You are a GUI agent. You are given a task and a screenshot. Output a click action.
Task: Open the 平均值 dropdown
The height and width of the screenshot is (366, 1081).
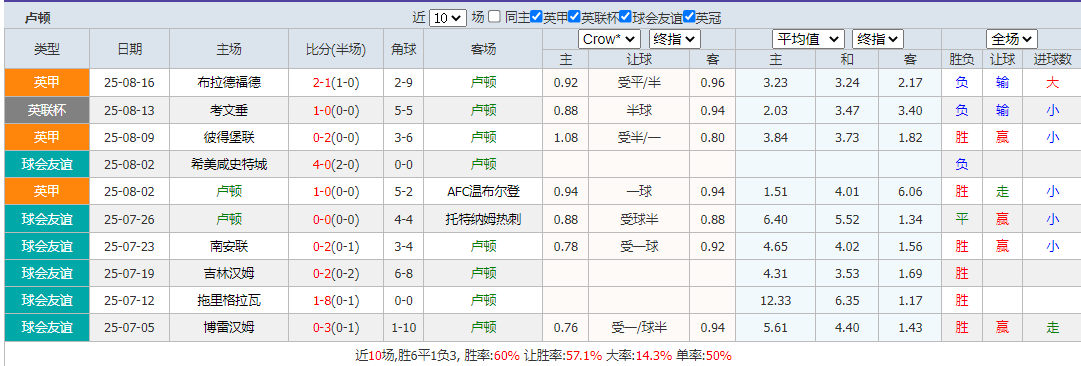(x=808, y=39)
